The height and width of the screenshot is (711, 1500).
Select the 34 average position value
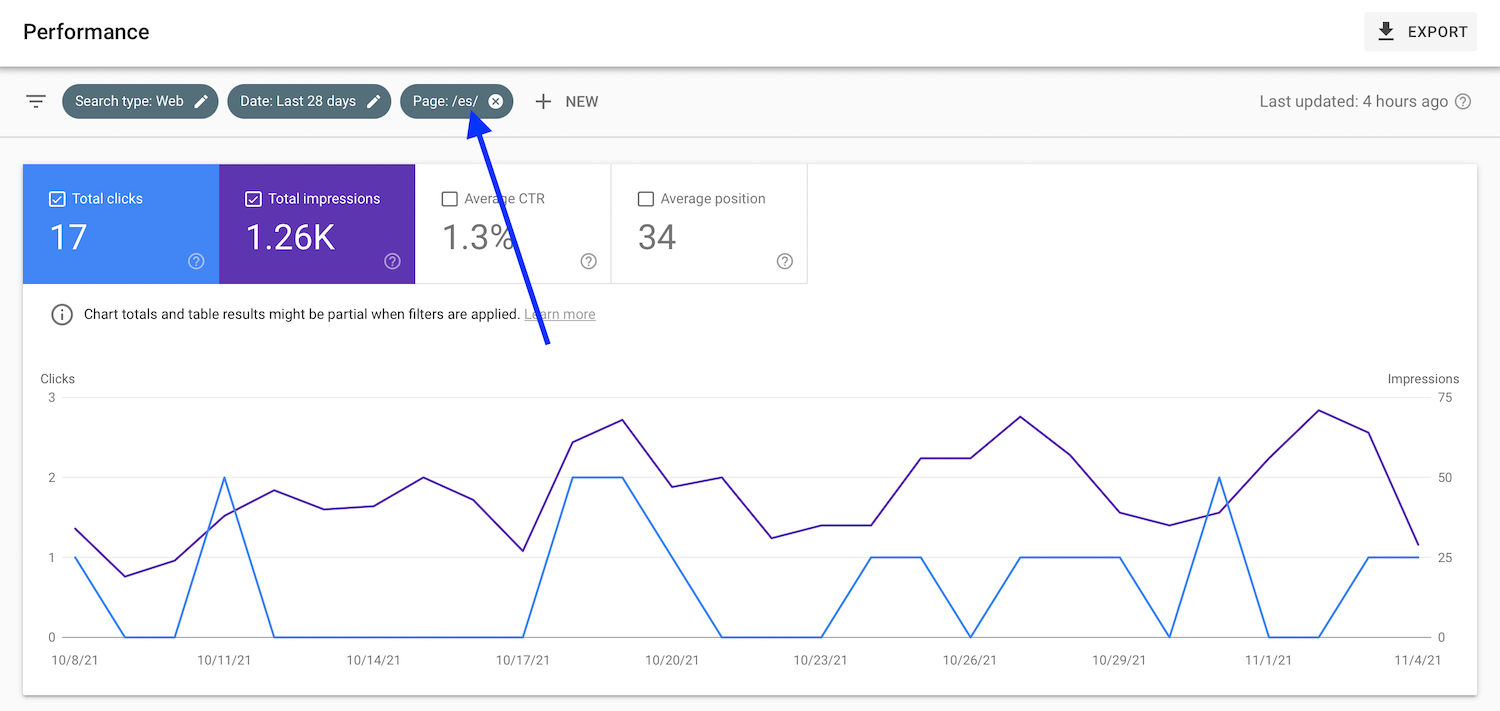pyautogui.click(x=657, y=237)
